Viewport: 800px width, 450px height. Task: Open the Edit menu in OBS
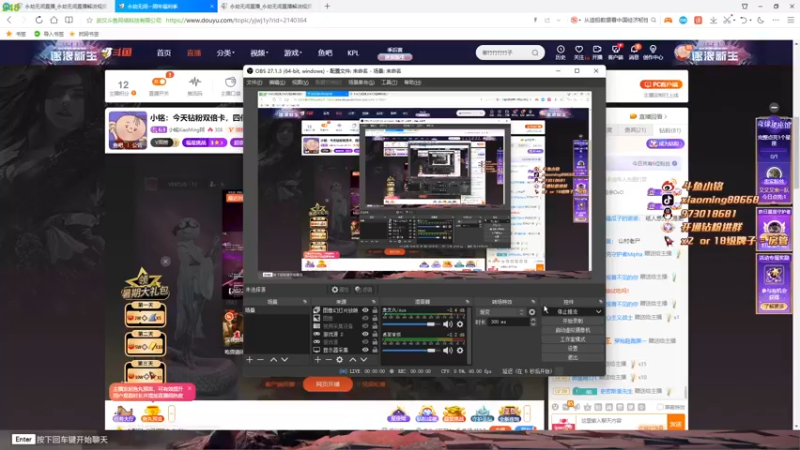[x=277, y=83]
